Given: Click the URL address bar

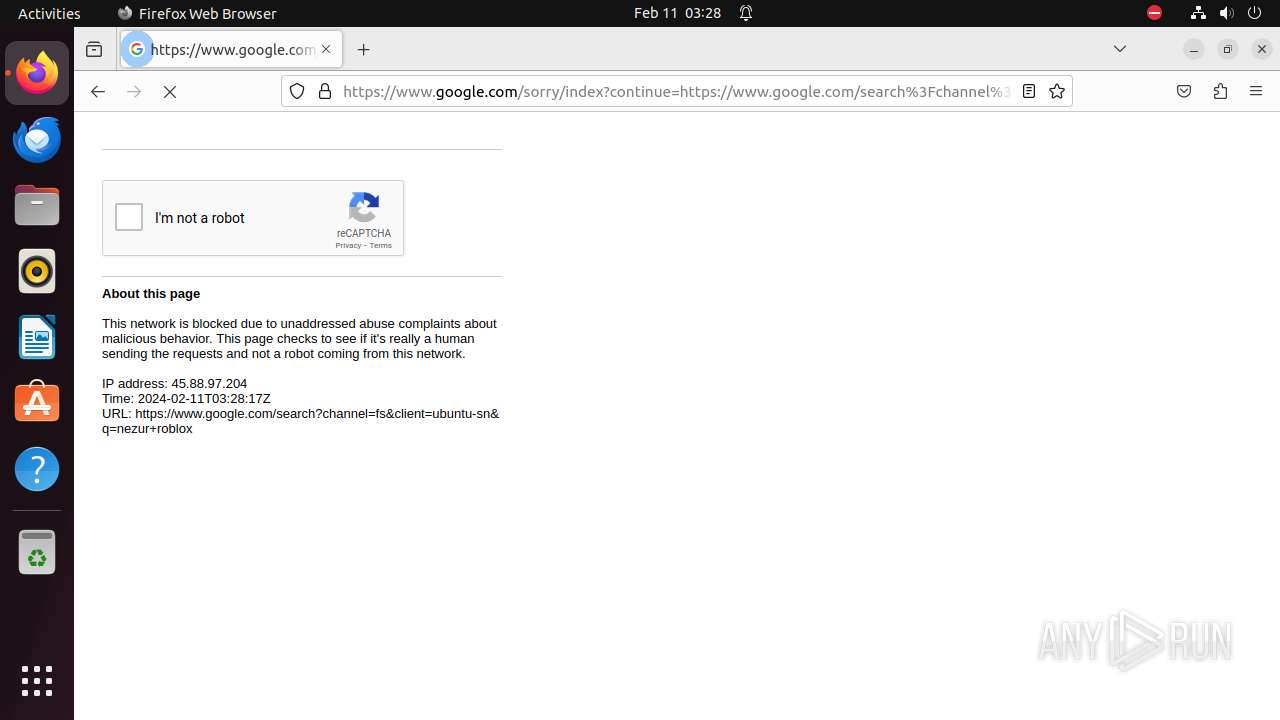Looking at the screenshot, I should [676, 92].
